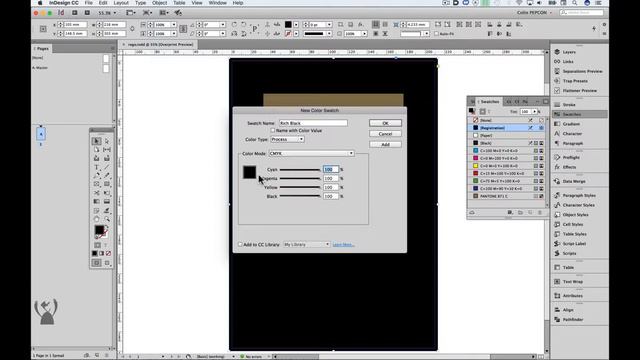
Task: Select the Zoom tool in the toolbox
Action: pos(107,219)
